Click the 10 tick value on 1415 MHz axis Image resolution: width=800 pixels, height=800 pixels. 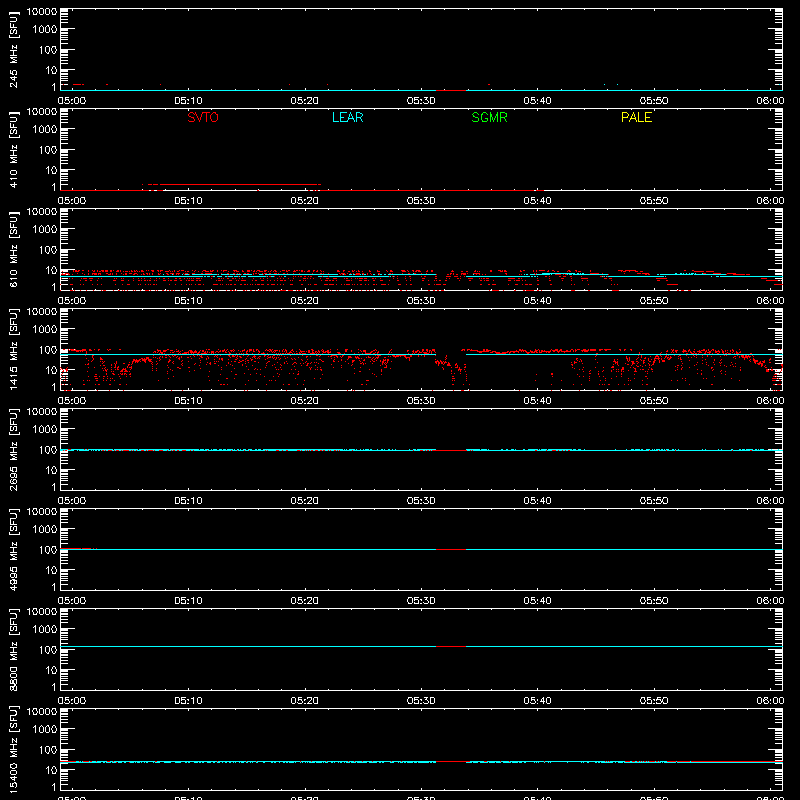(x=51, y=370)
